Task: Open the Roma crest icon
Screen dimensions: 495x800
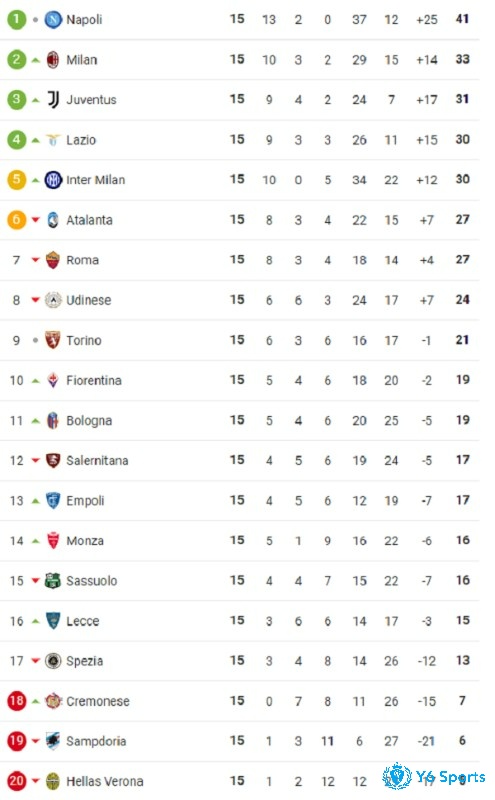Action: click(x=53, y=260)
